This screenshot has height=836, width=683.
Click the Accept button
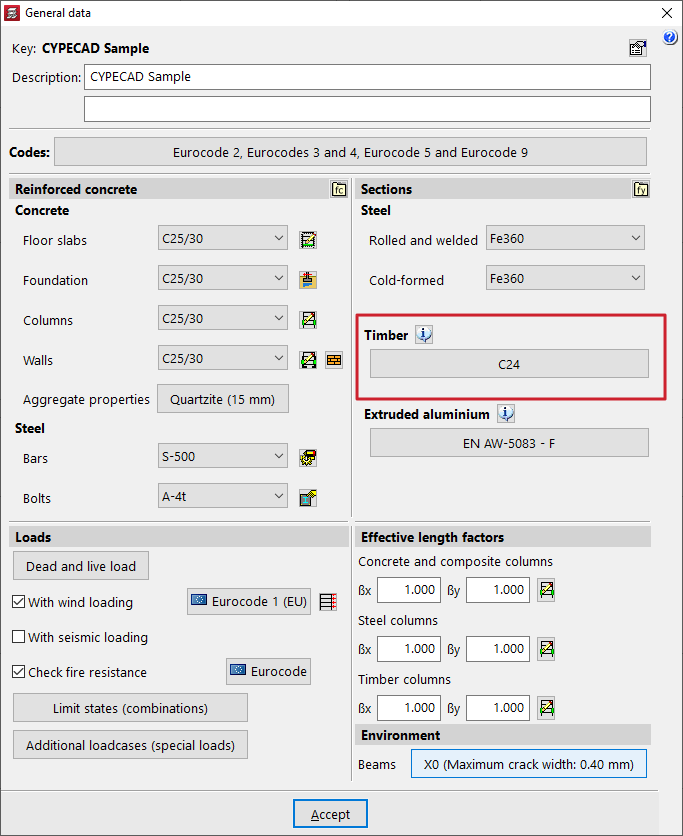pyautogui.click(x=330, y=814)
